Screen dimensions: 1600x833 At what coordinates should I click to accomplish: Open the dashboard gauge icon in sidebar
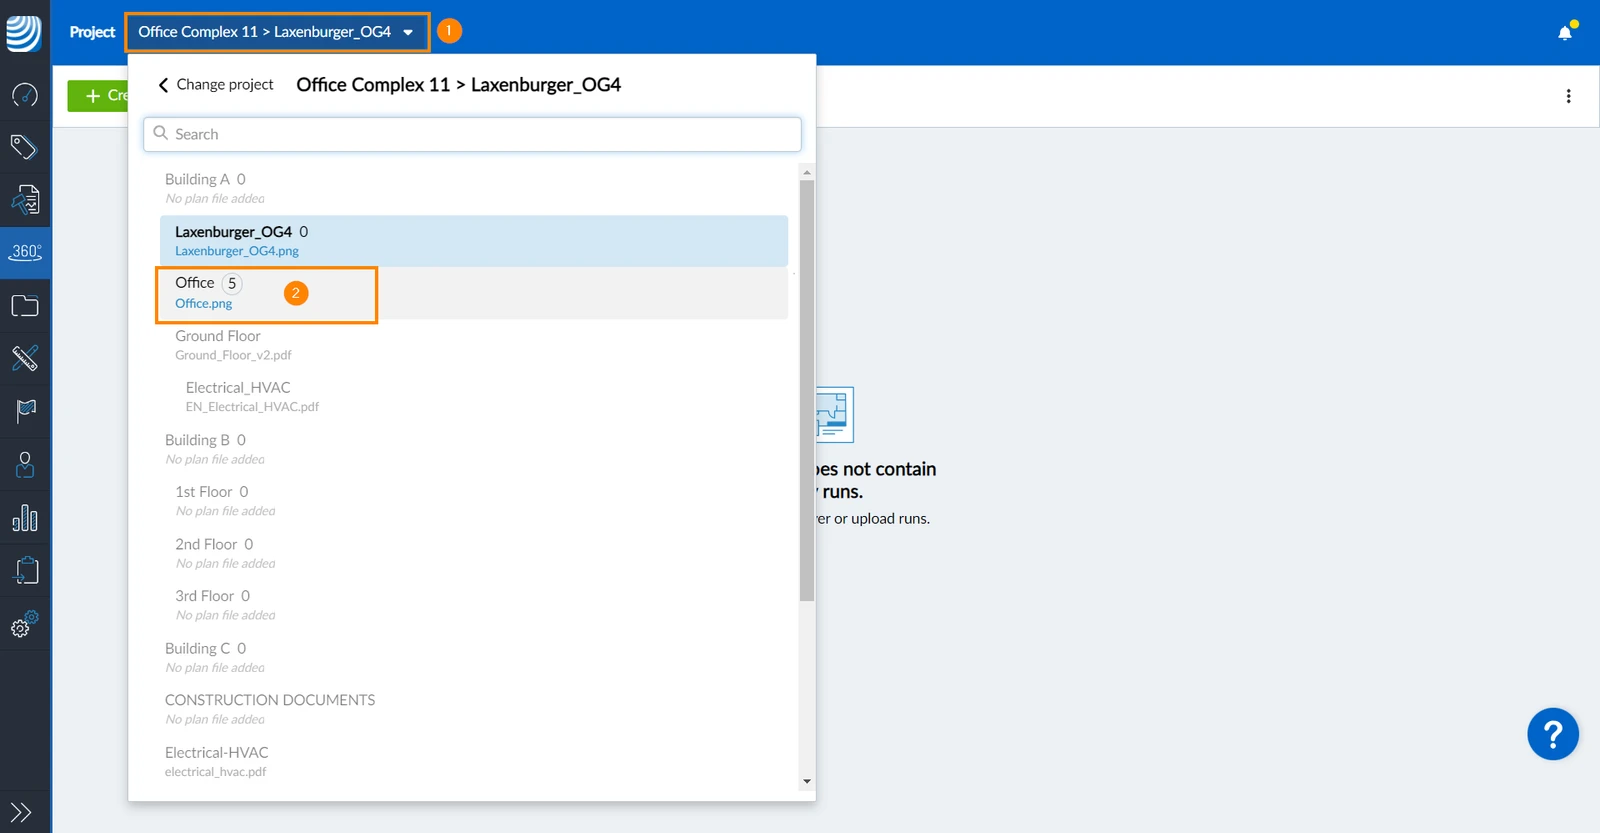pos(25,95)
